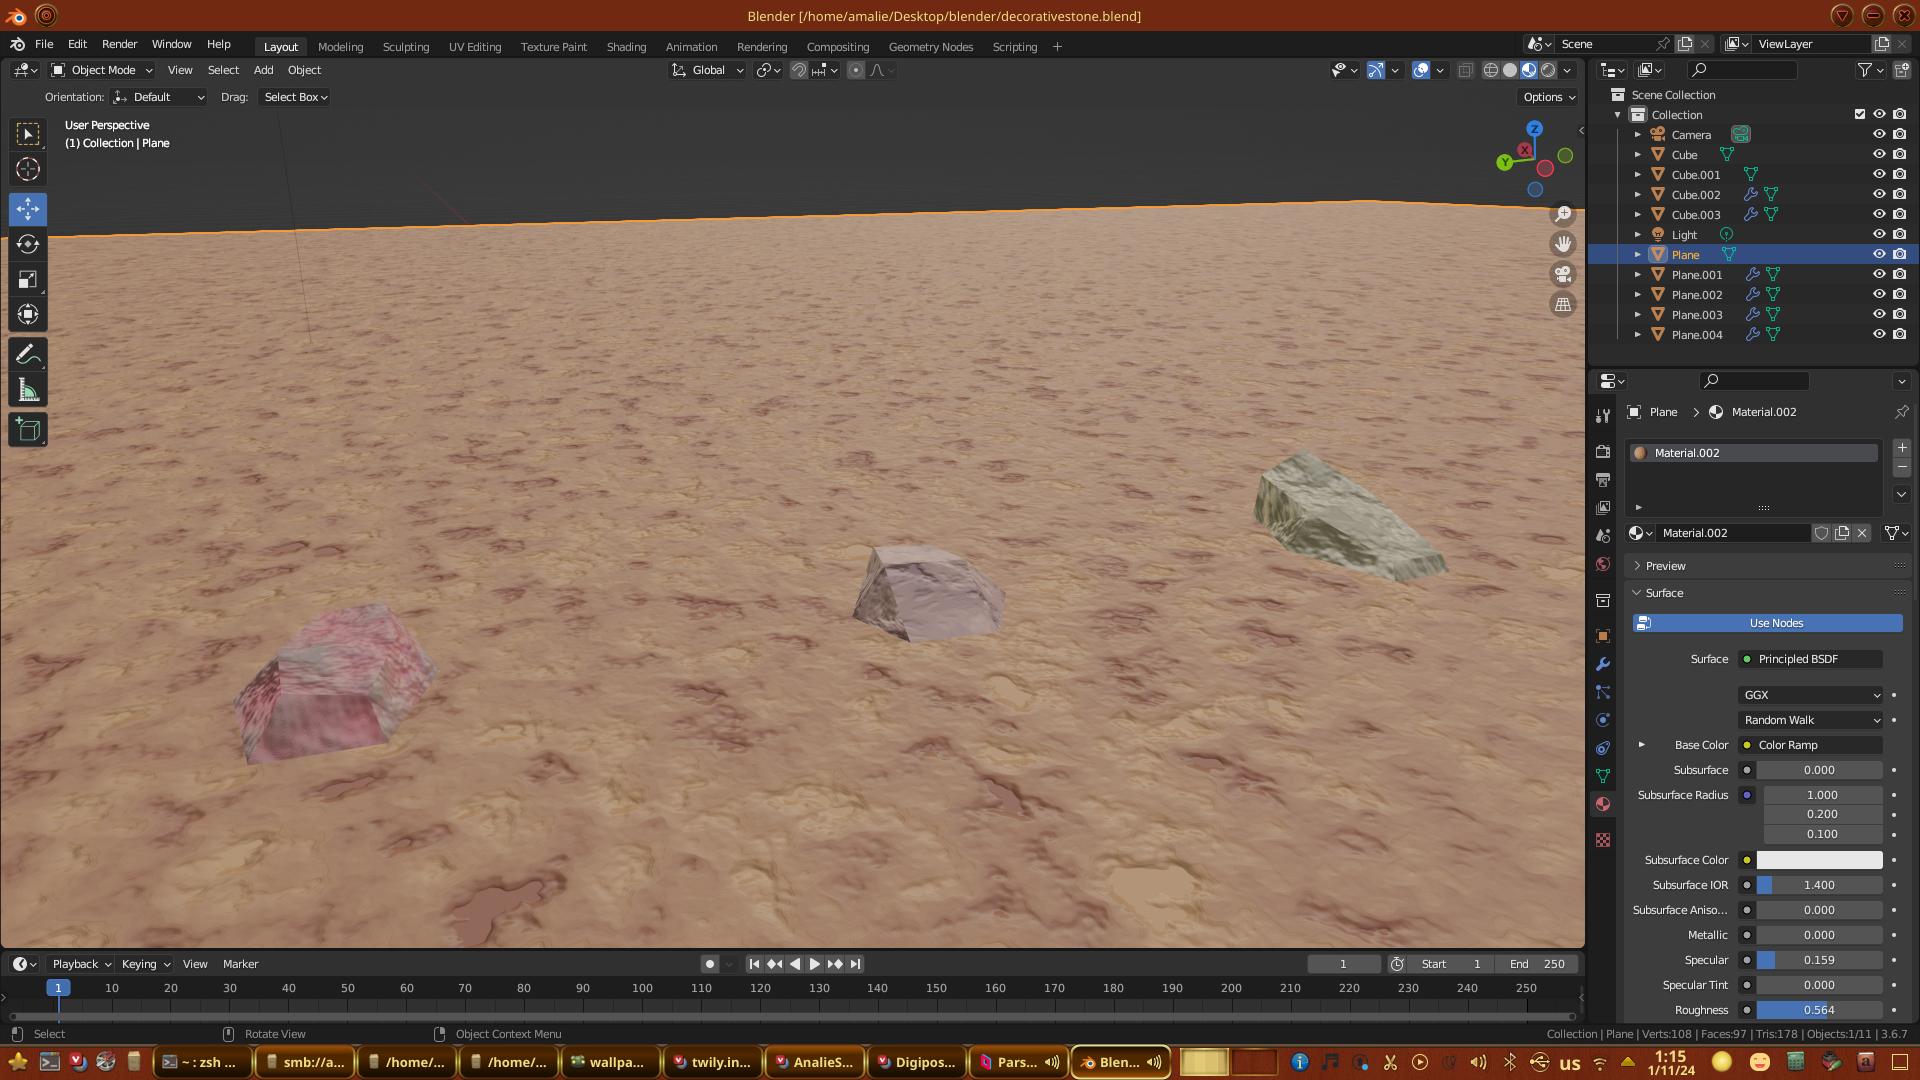Expand the Preview panel
This screenshot has width=1920, height=1080.
click(1665, 566)
